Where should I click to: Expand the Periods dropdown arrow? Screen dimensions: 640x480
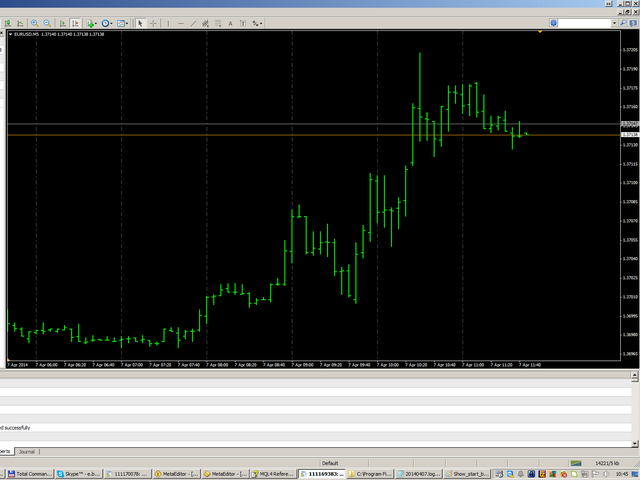[x=111, y=23]
